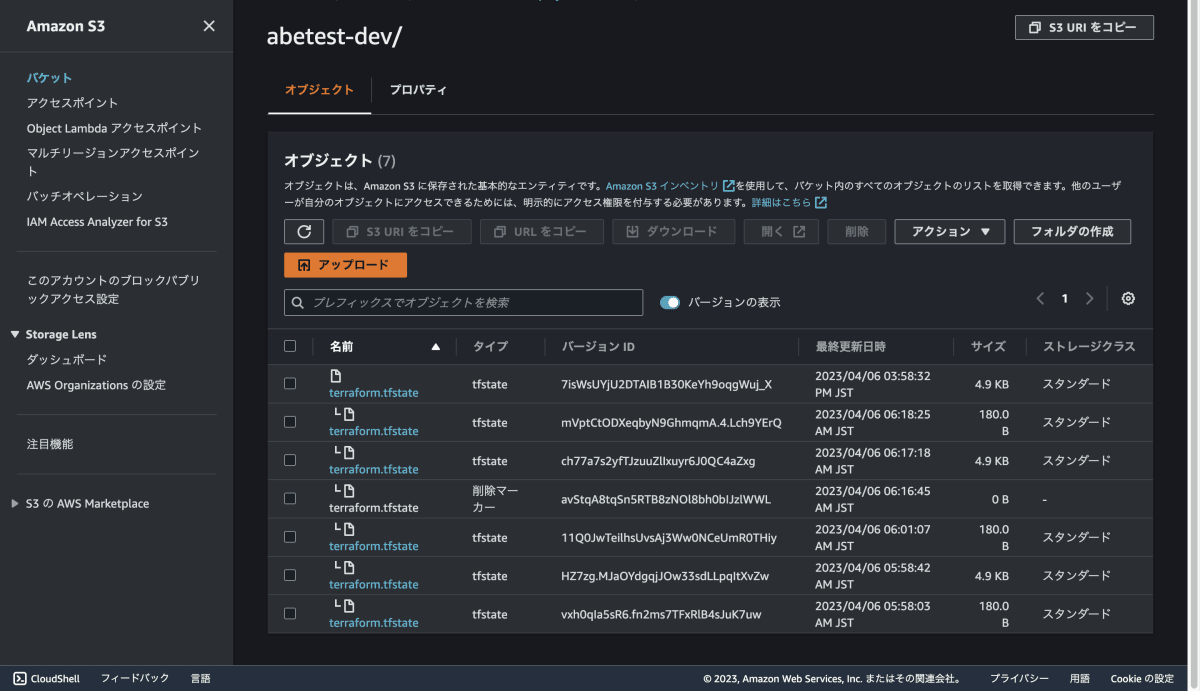
Task: Click file icon of version 7isWsUYjU2DTAIB1B30KeYh9oqgWuj_X
Action: coord(336,376)
